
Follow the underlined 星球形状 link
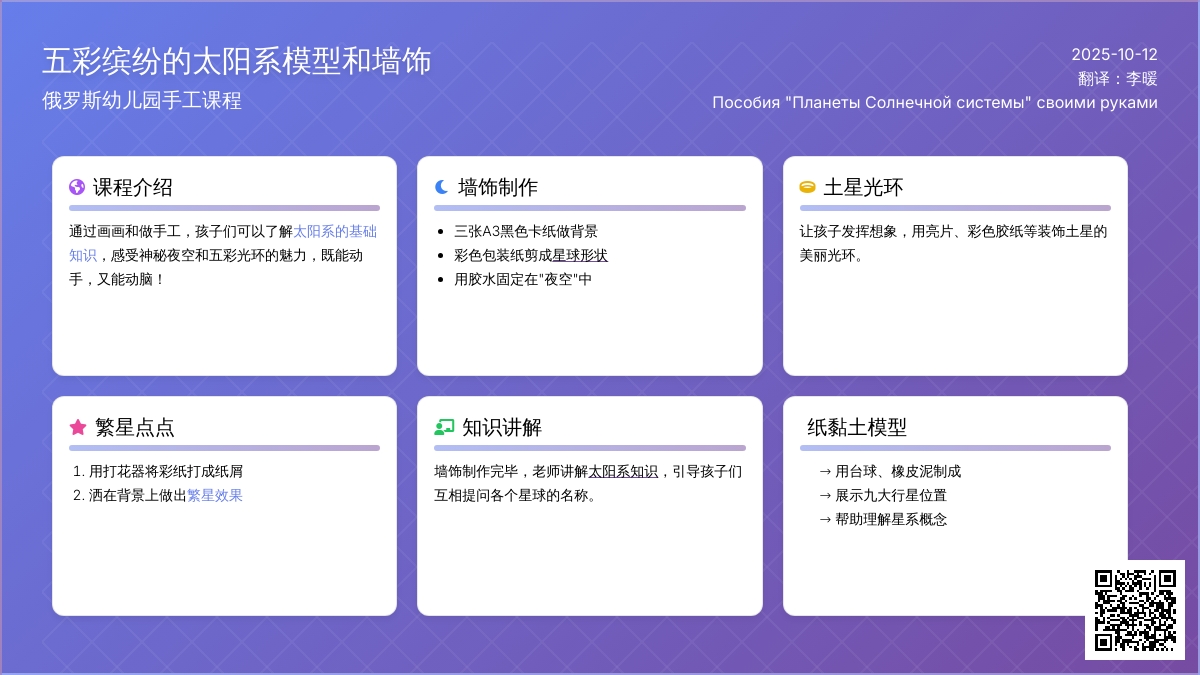tap(580, 255)
